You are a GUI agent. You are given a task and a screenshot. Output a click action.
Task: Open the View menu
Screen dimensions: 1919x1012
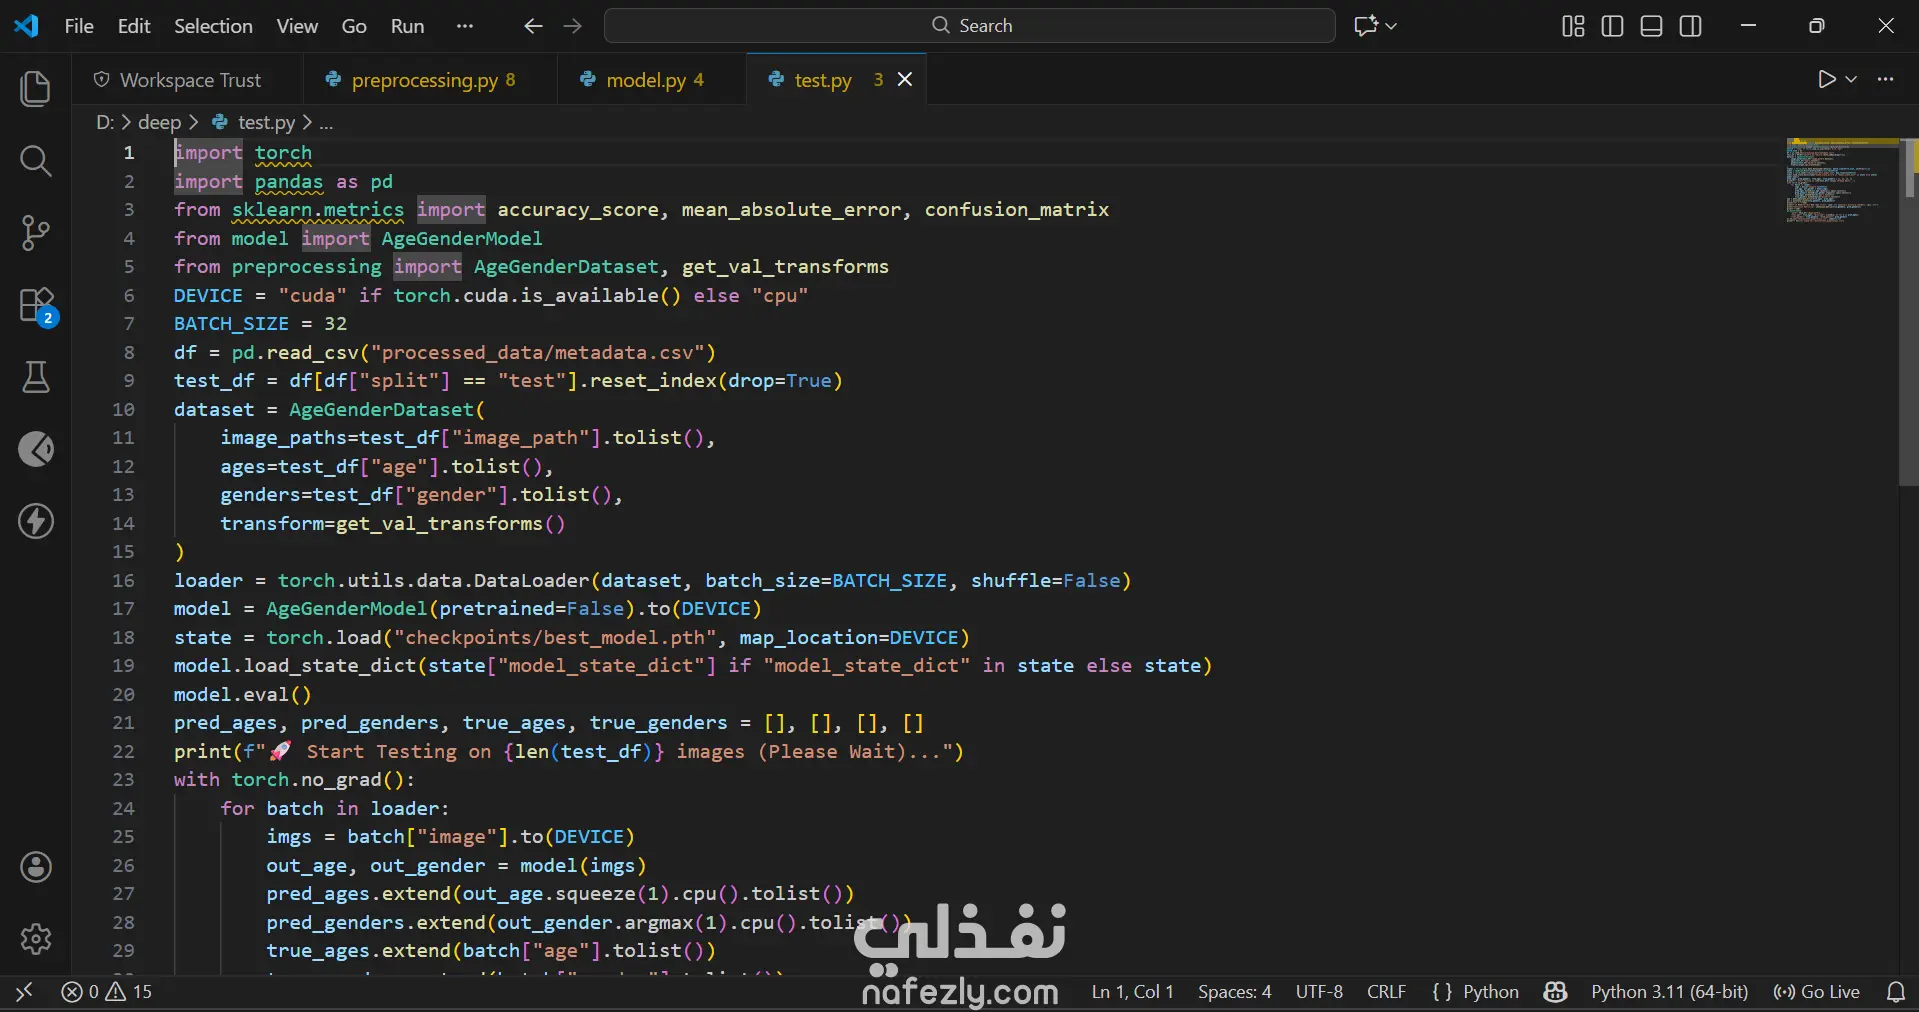[297, 26]
